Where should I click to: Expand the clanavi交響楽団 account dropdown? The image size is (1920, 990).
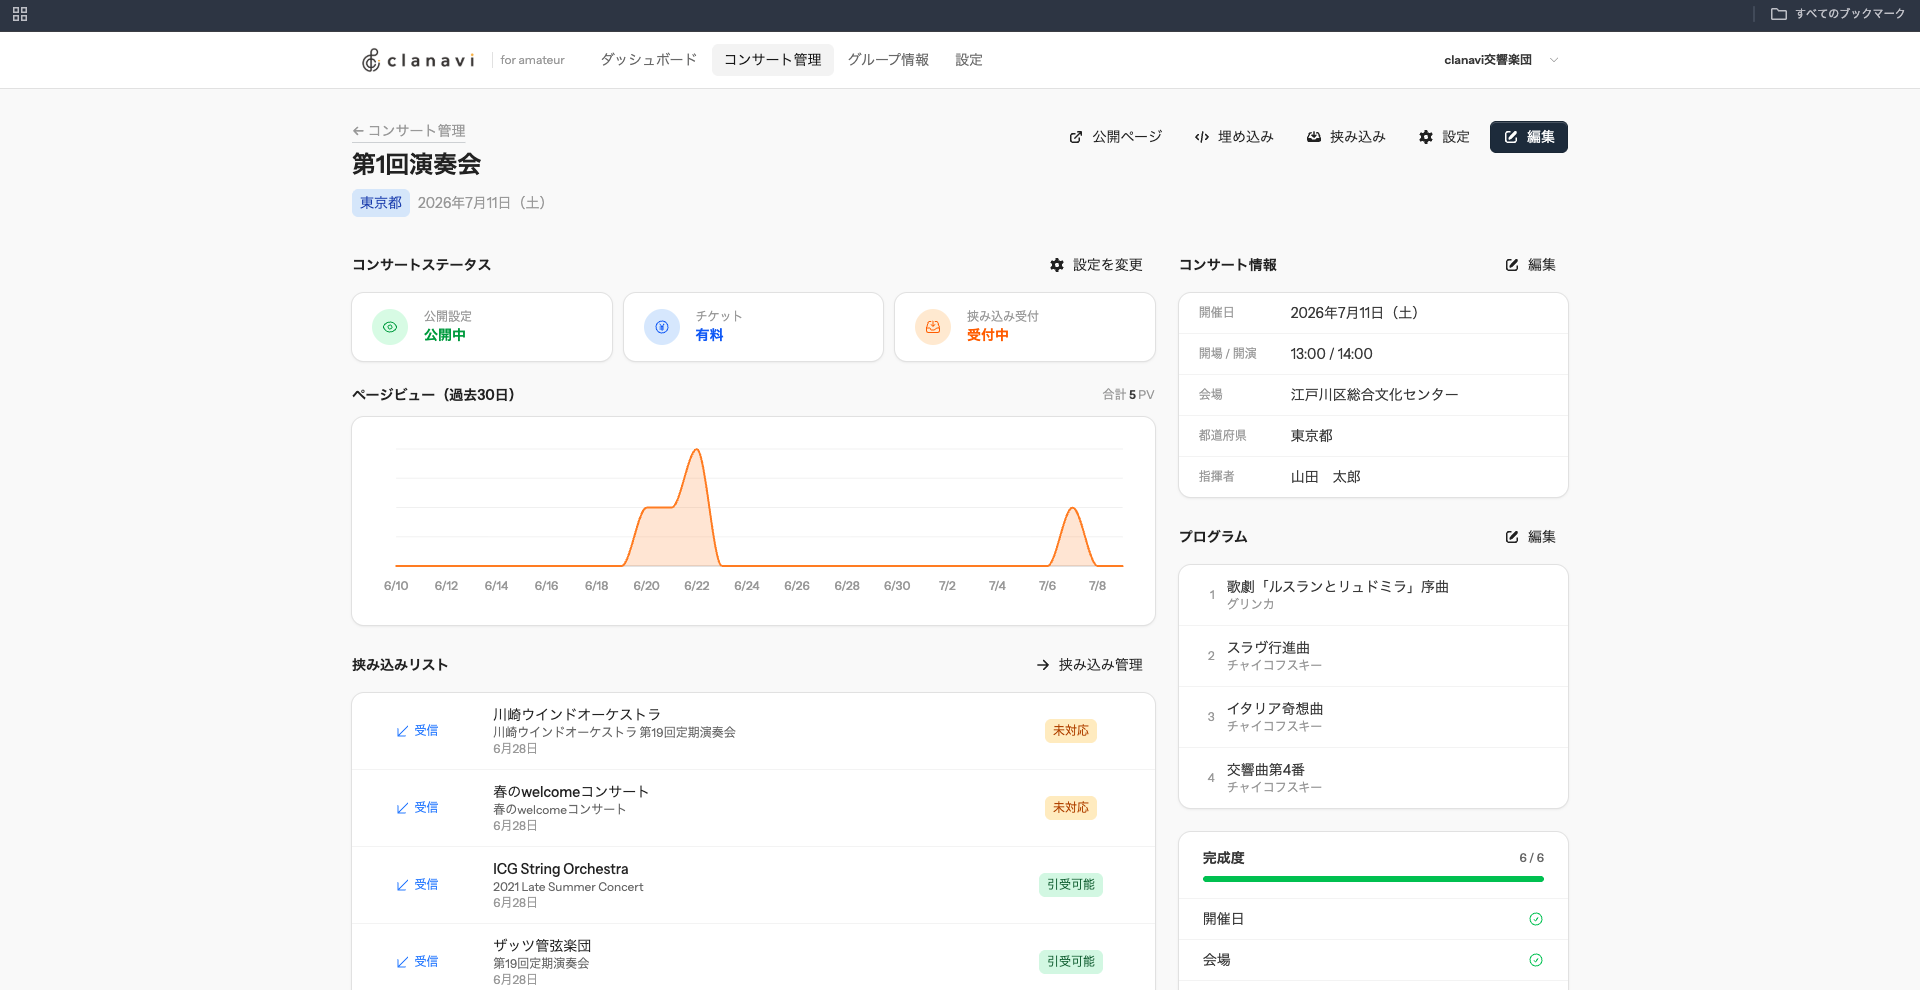[1501, 60]
